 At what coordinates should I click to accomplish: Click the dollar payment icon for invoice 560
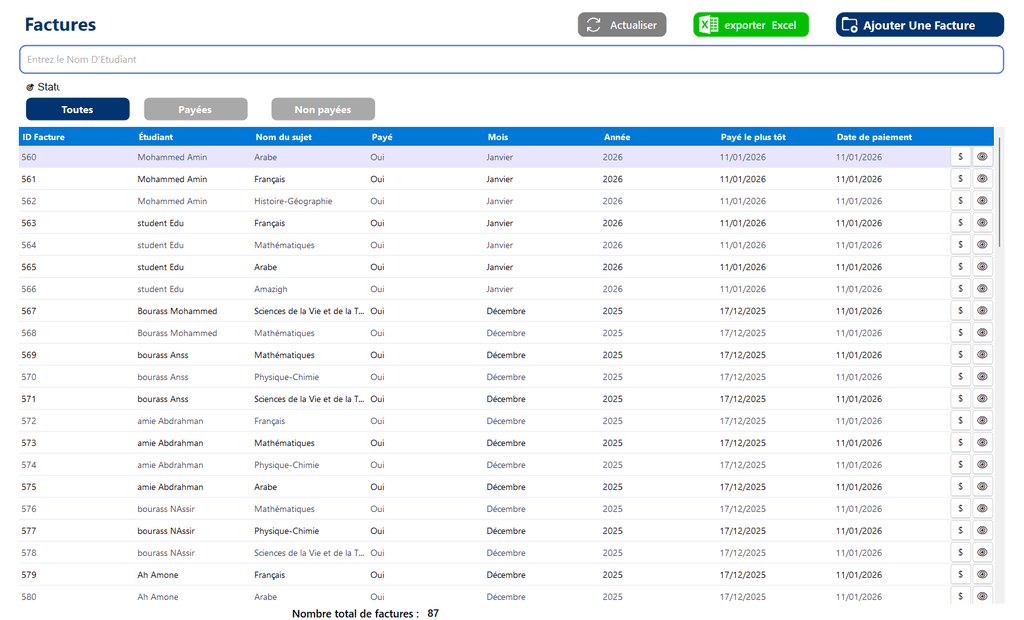(x=960, y=157)
